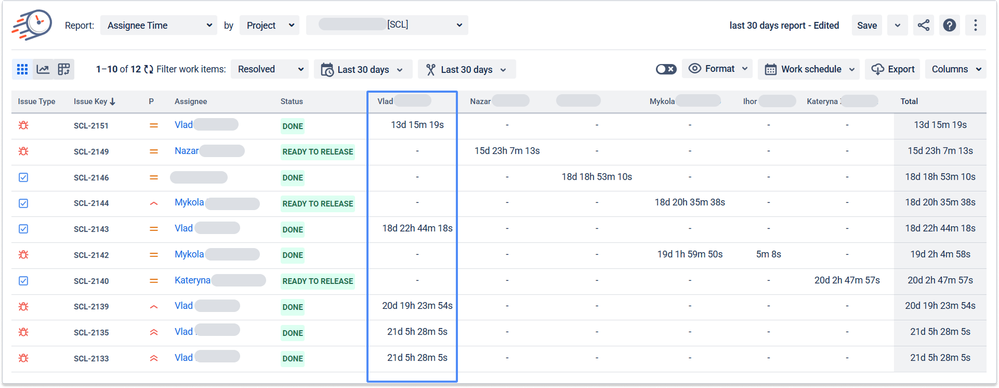Image resolution: width=999 pixels, height=388 pixels.
Task: Click the READY TO RELEASE status of SCL-2149
Action: 317,152
